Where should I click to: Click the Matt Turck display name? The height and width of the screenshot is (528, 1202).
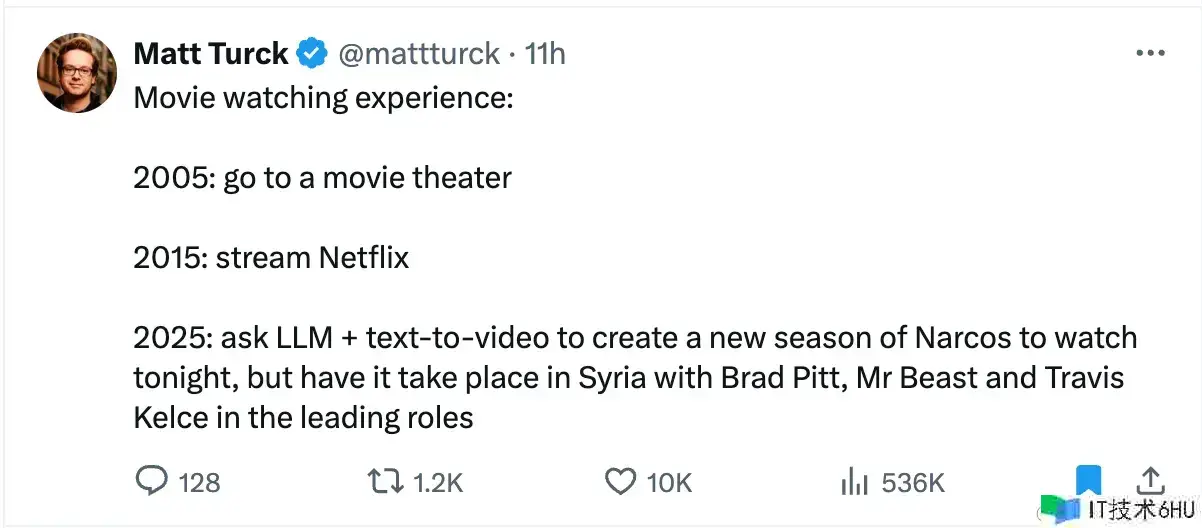click(210, 54)
